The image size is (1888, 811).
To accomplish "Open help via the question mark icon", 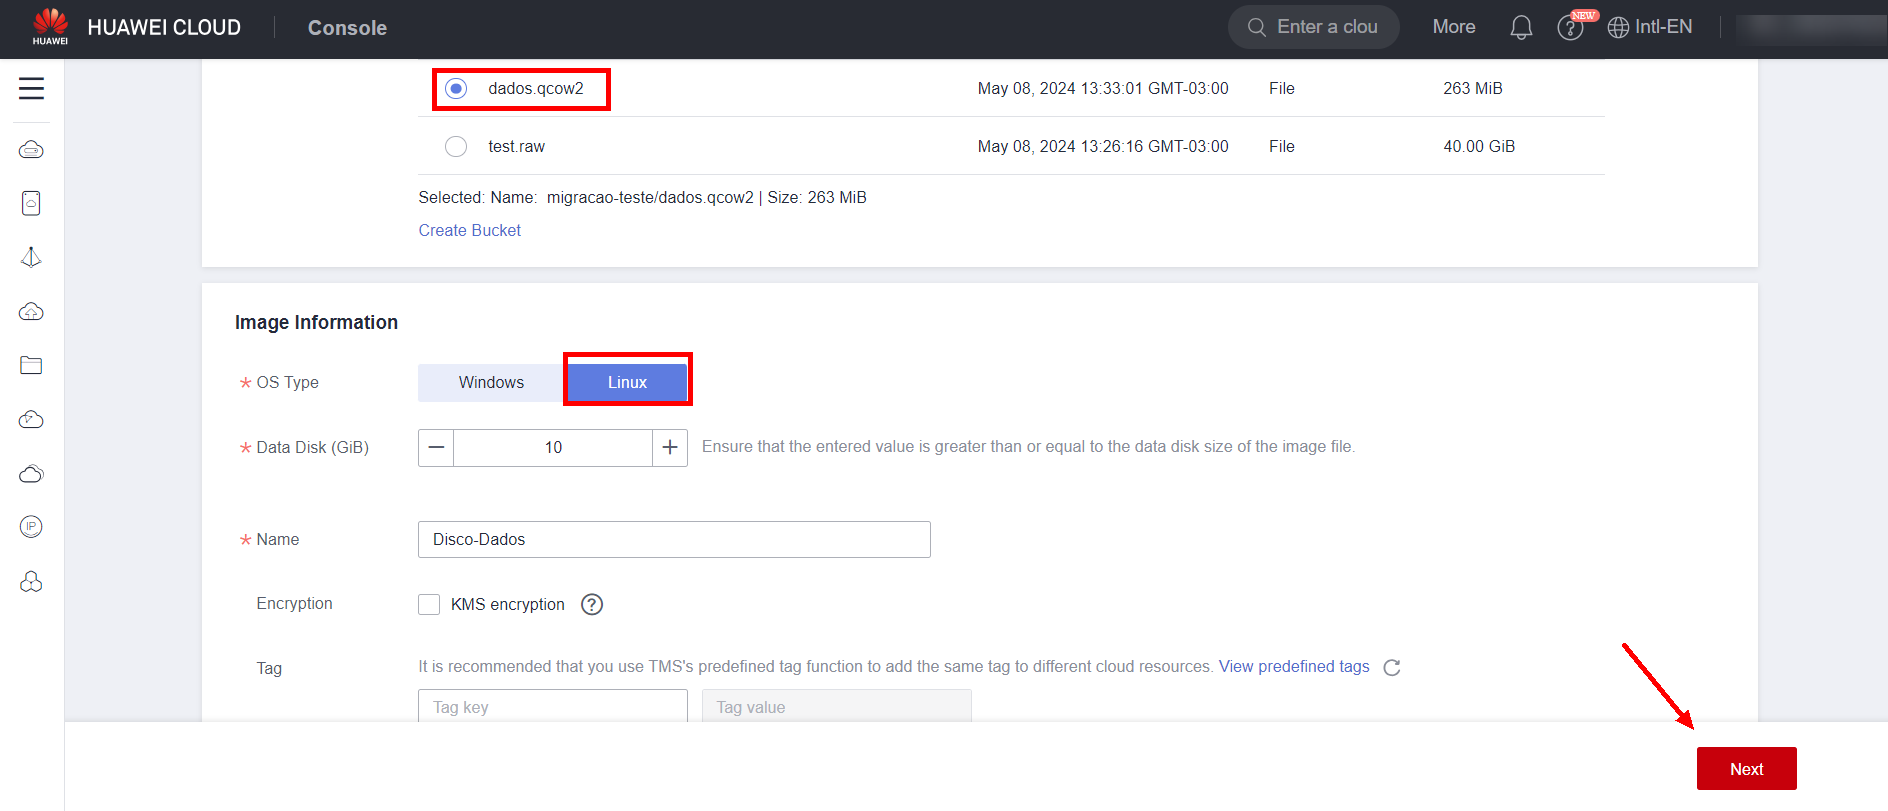I will (x=1570, y=28).
